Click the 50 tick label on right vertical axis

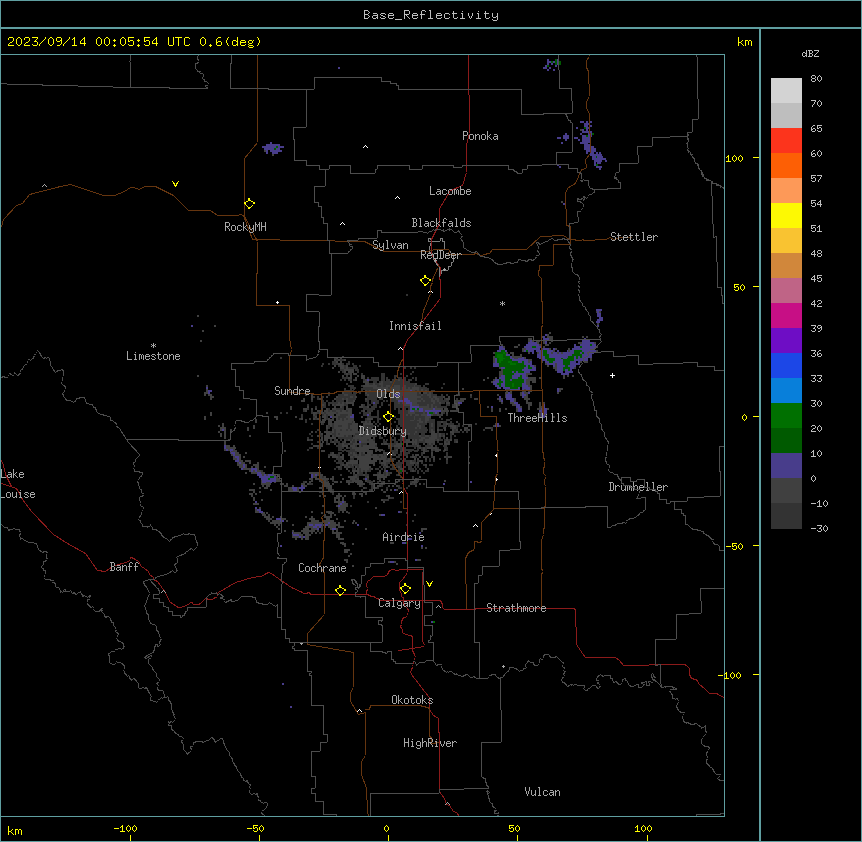739,287
